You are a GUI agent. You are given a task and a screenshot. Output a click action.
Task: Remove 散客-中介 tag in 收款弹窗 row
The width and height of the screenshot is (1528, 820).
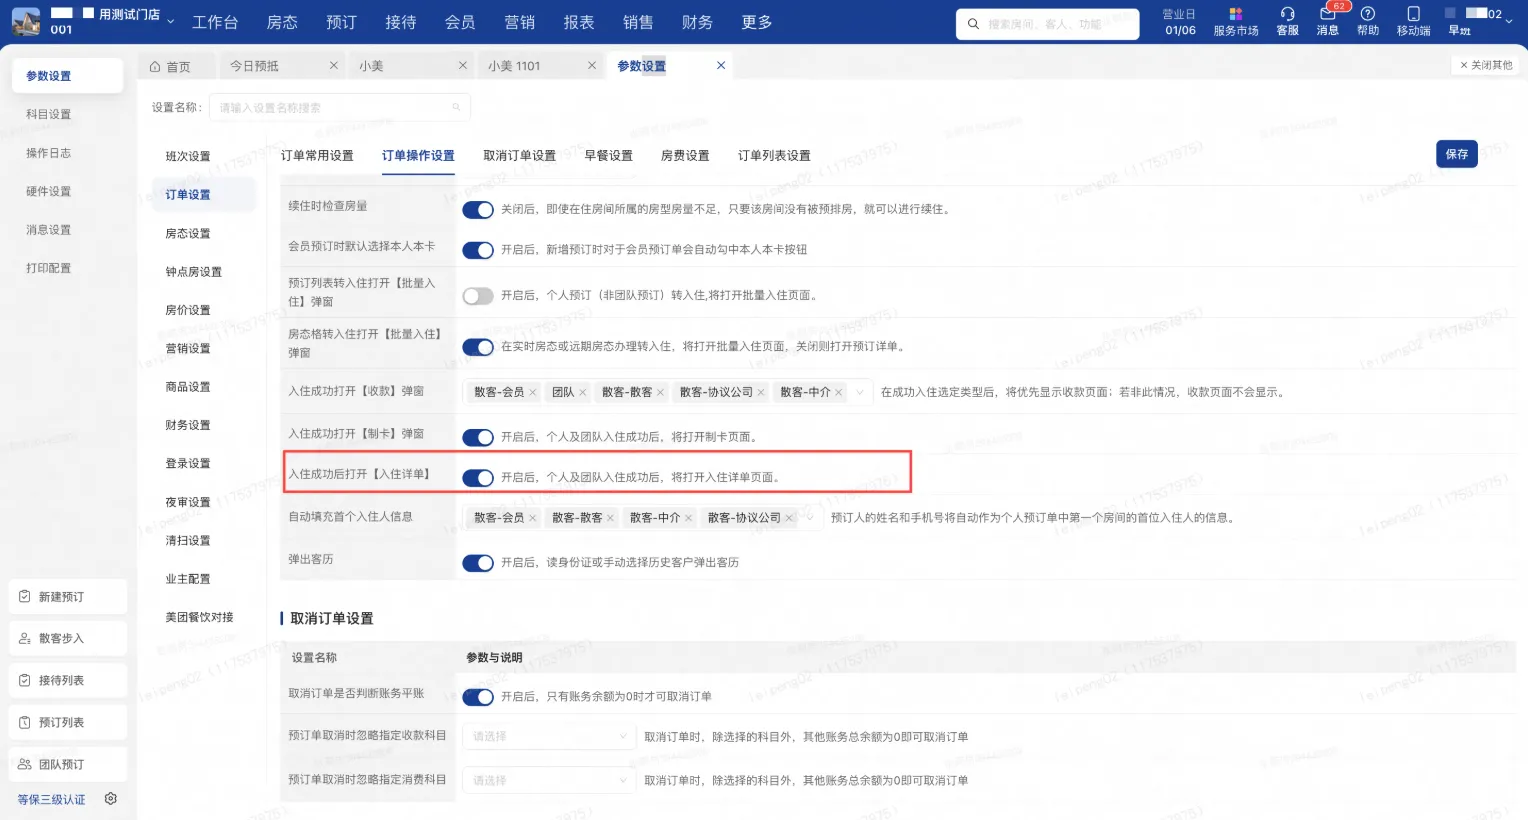(839, 393)
